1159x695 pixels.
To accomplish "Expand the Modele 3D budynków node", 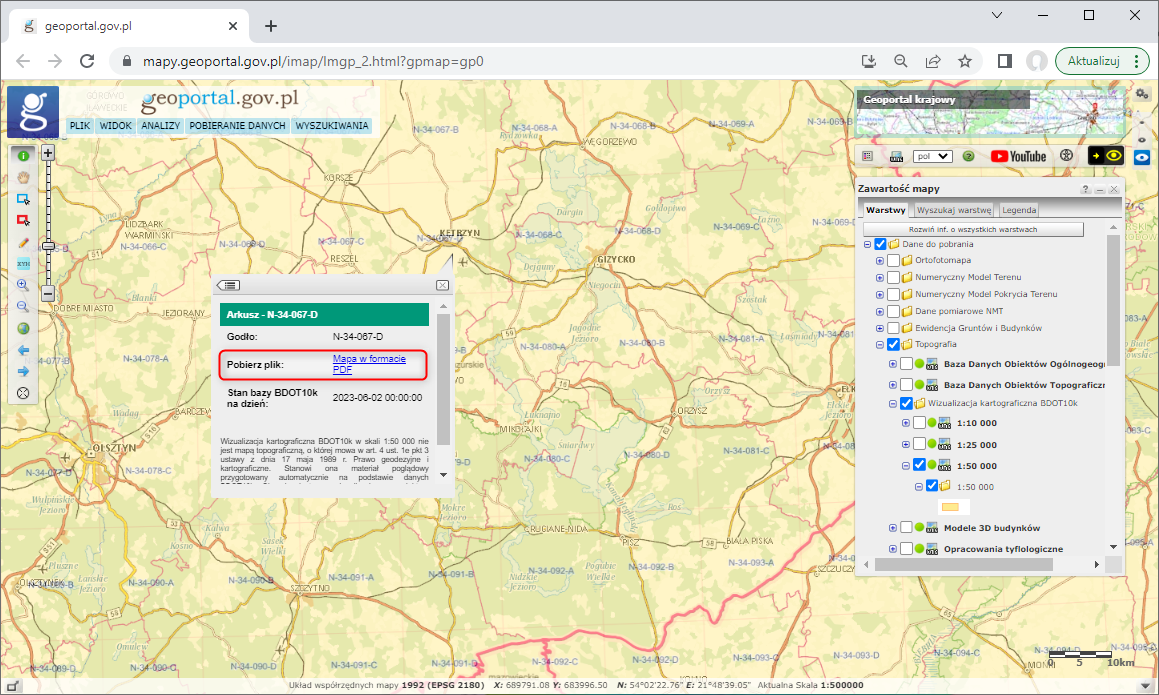I will click(x=895, y=527).
